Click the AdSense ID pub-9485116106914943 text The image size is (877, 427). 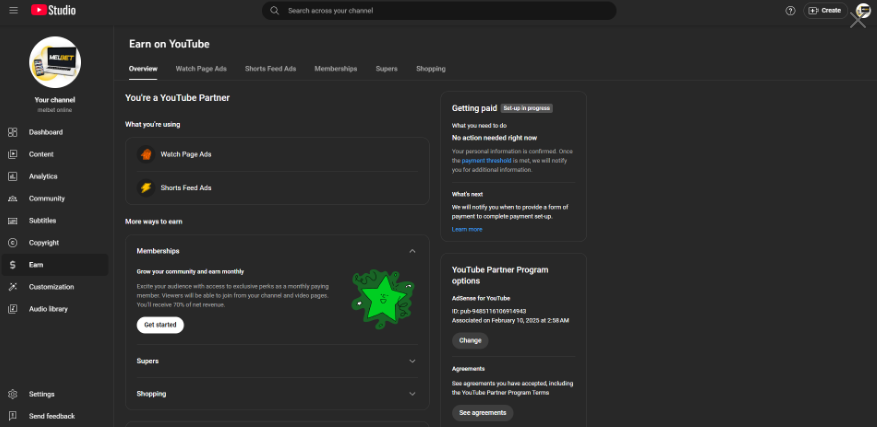coord(489,311)
